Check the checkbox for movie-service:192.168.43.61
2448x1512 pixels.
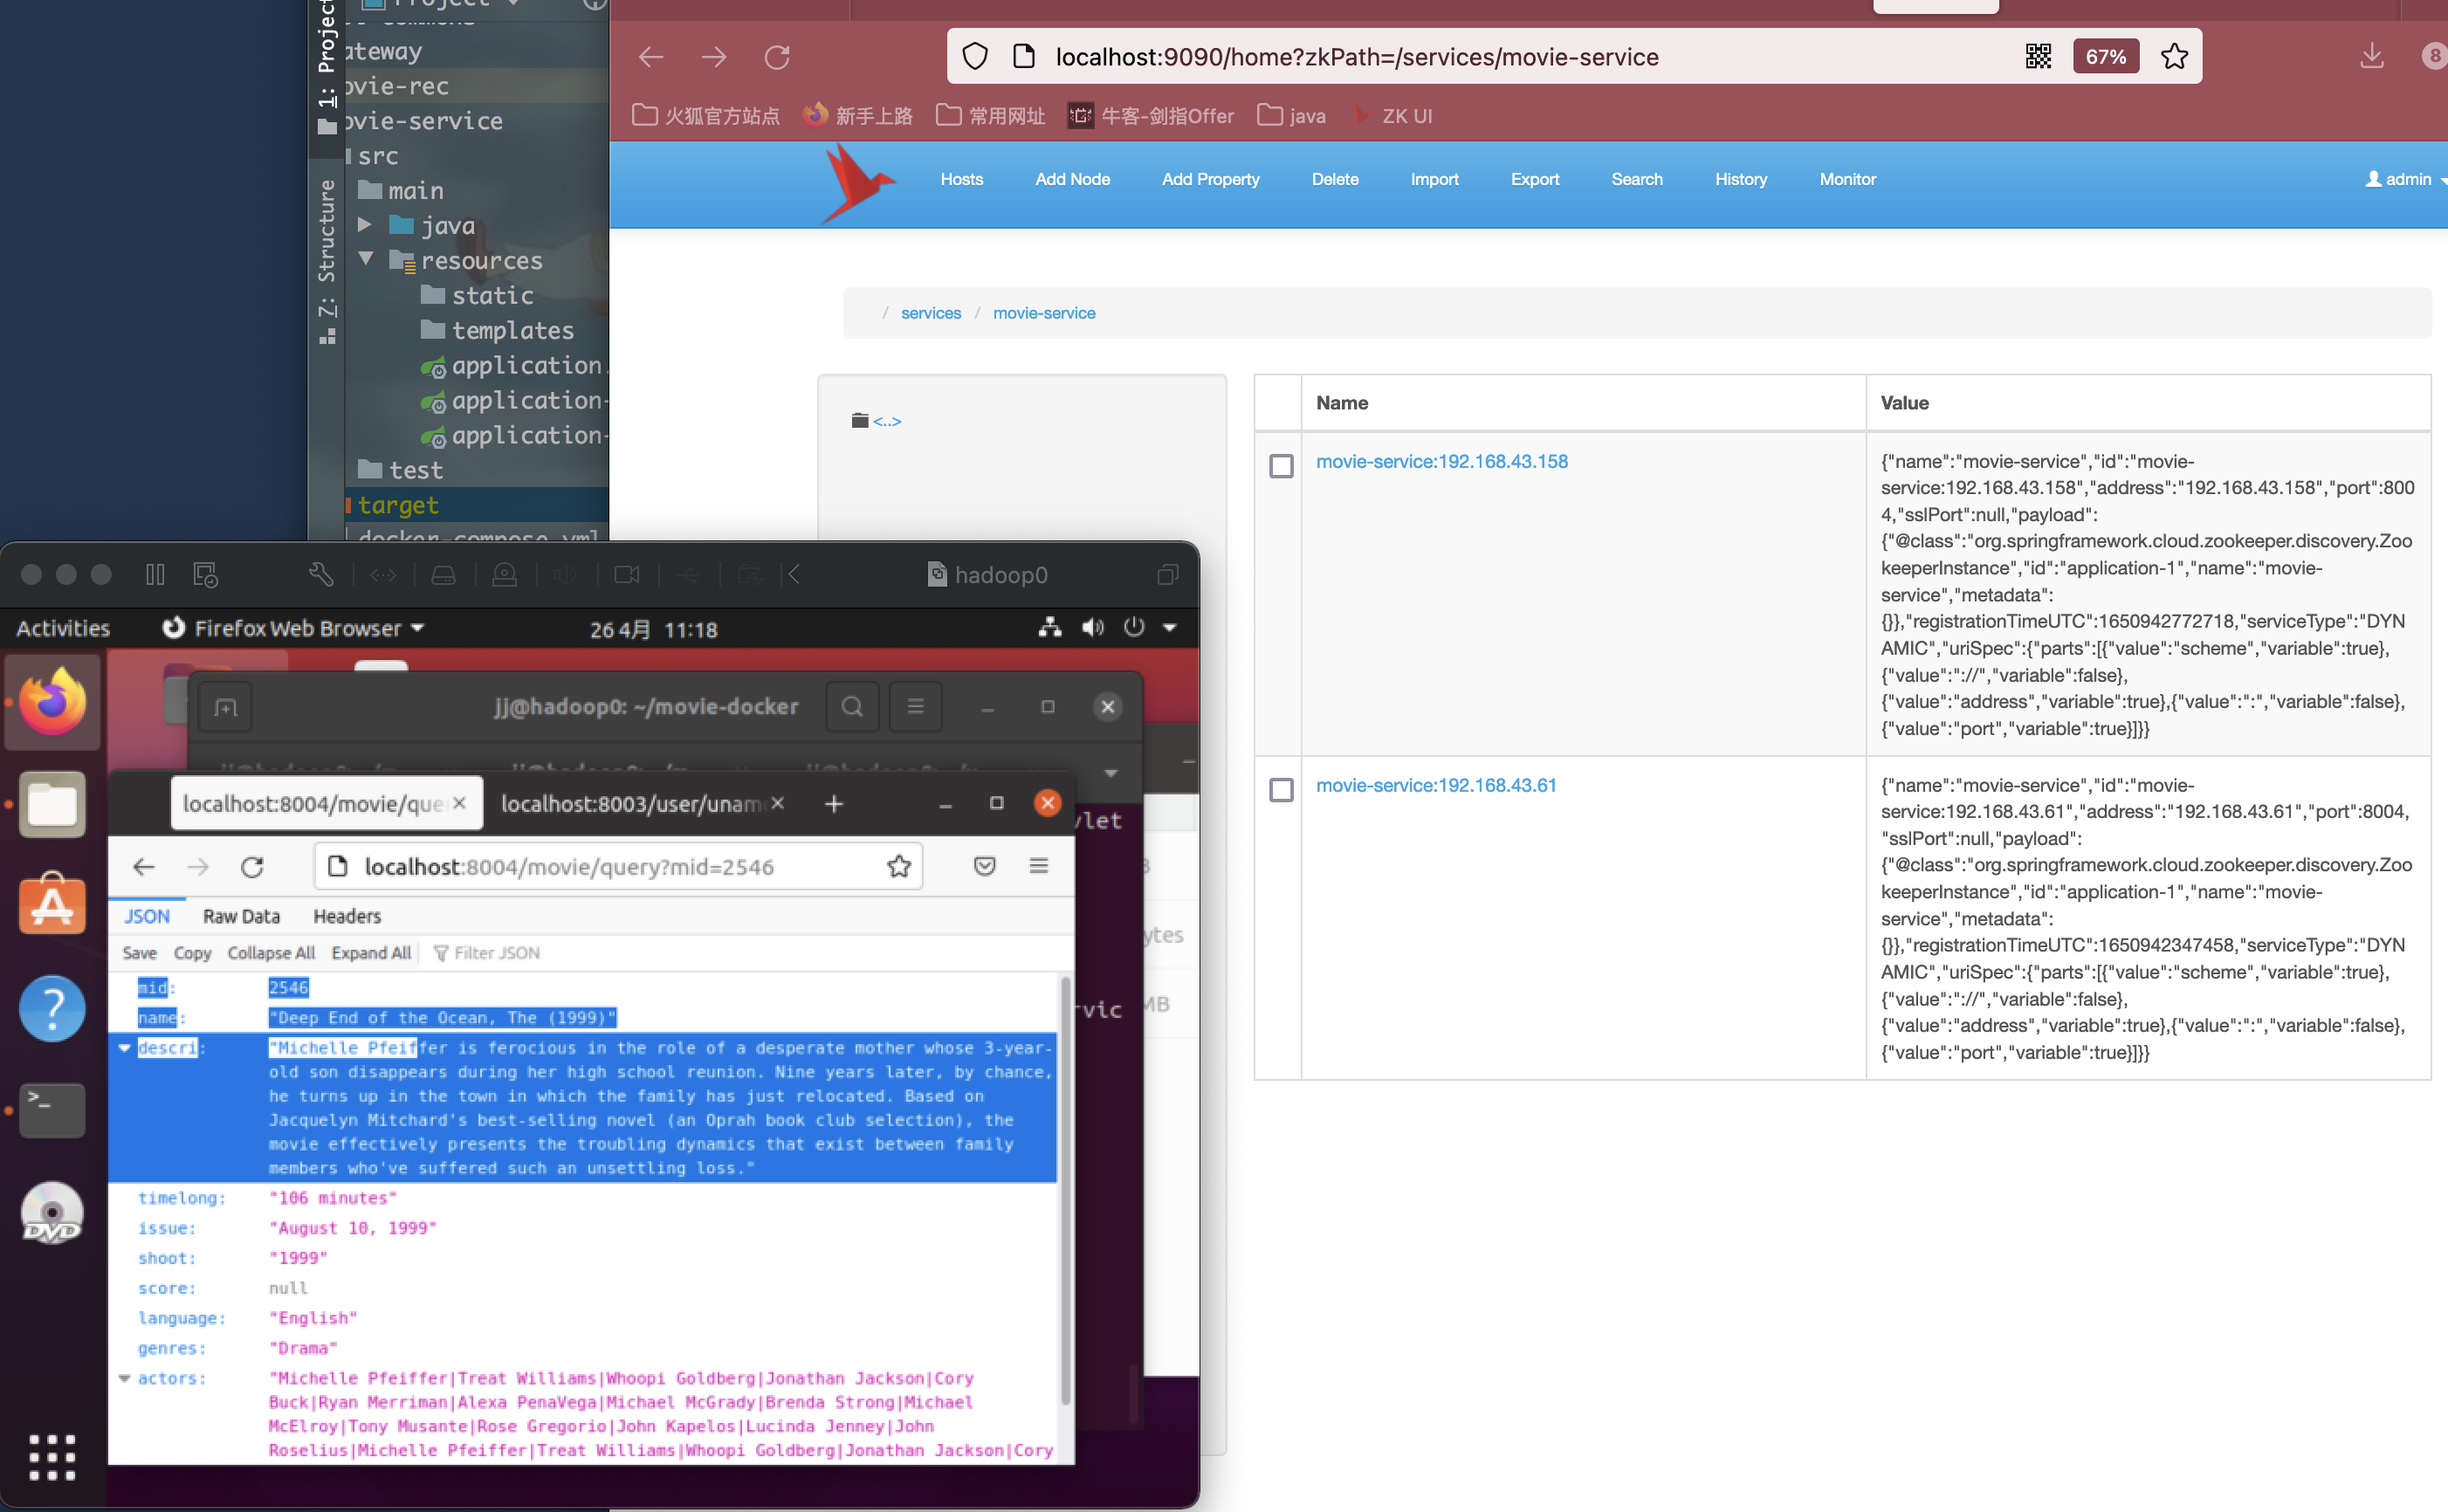pos(1281,790)
